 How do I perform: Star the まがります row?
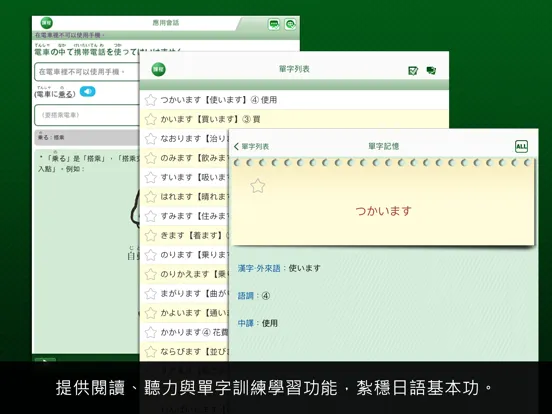[150, 294]
